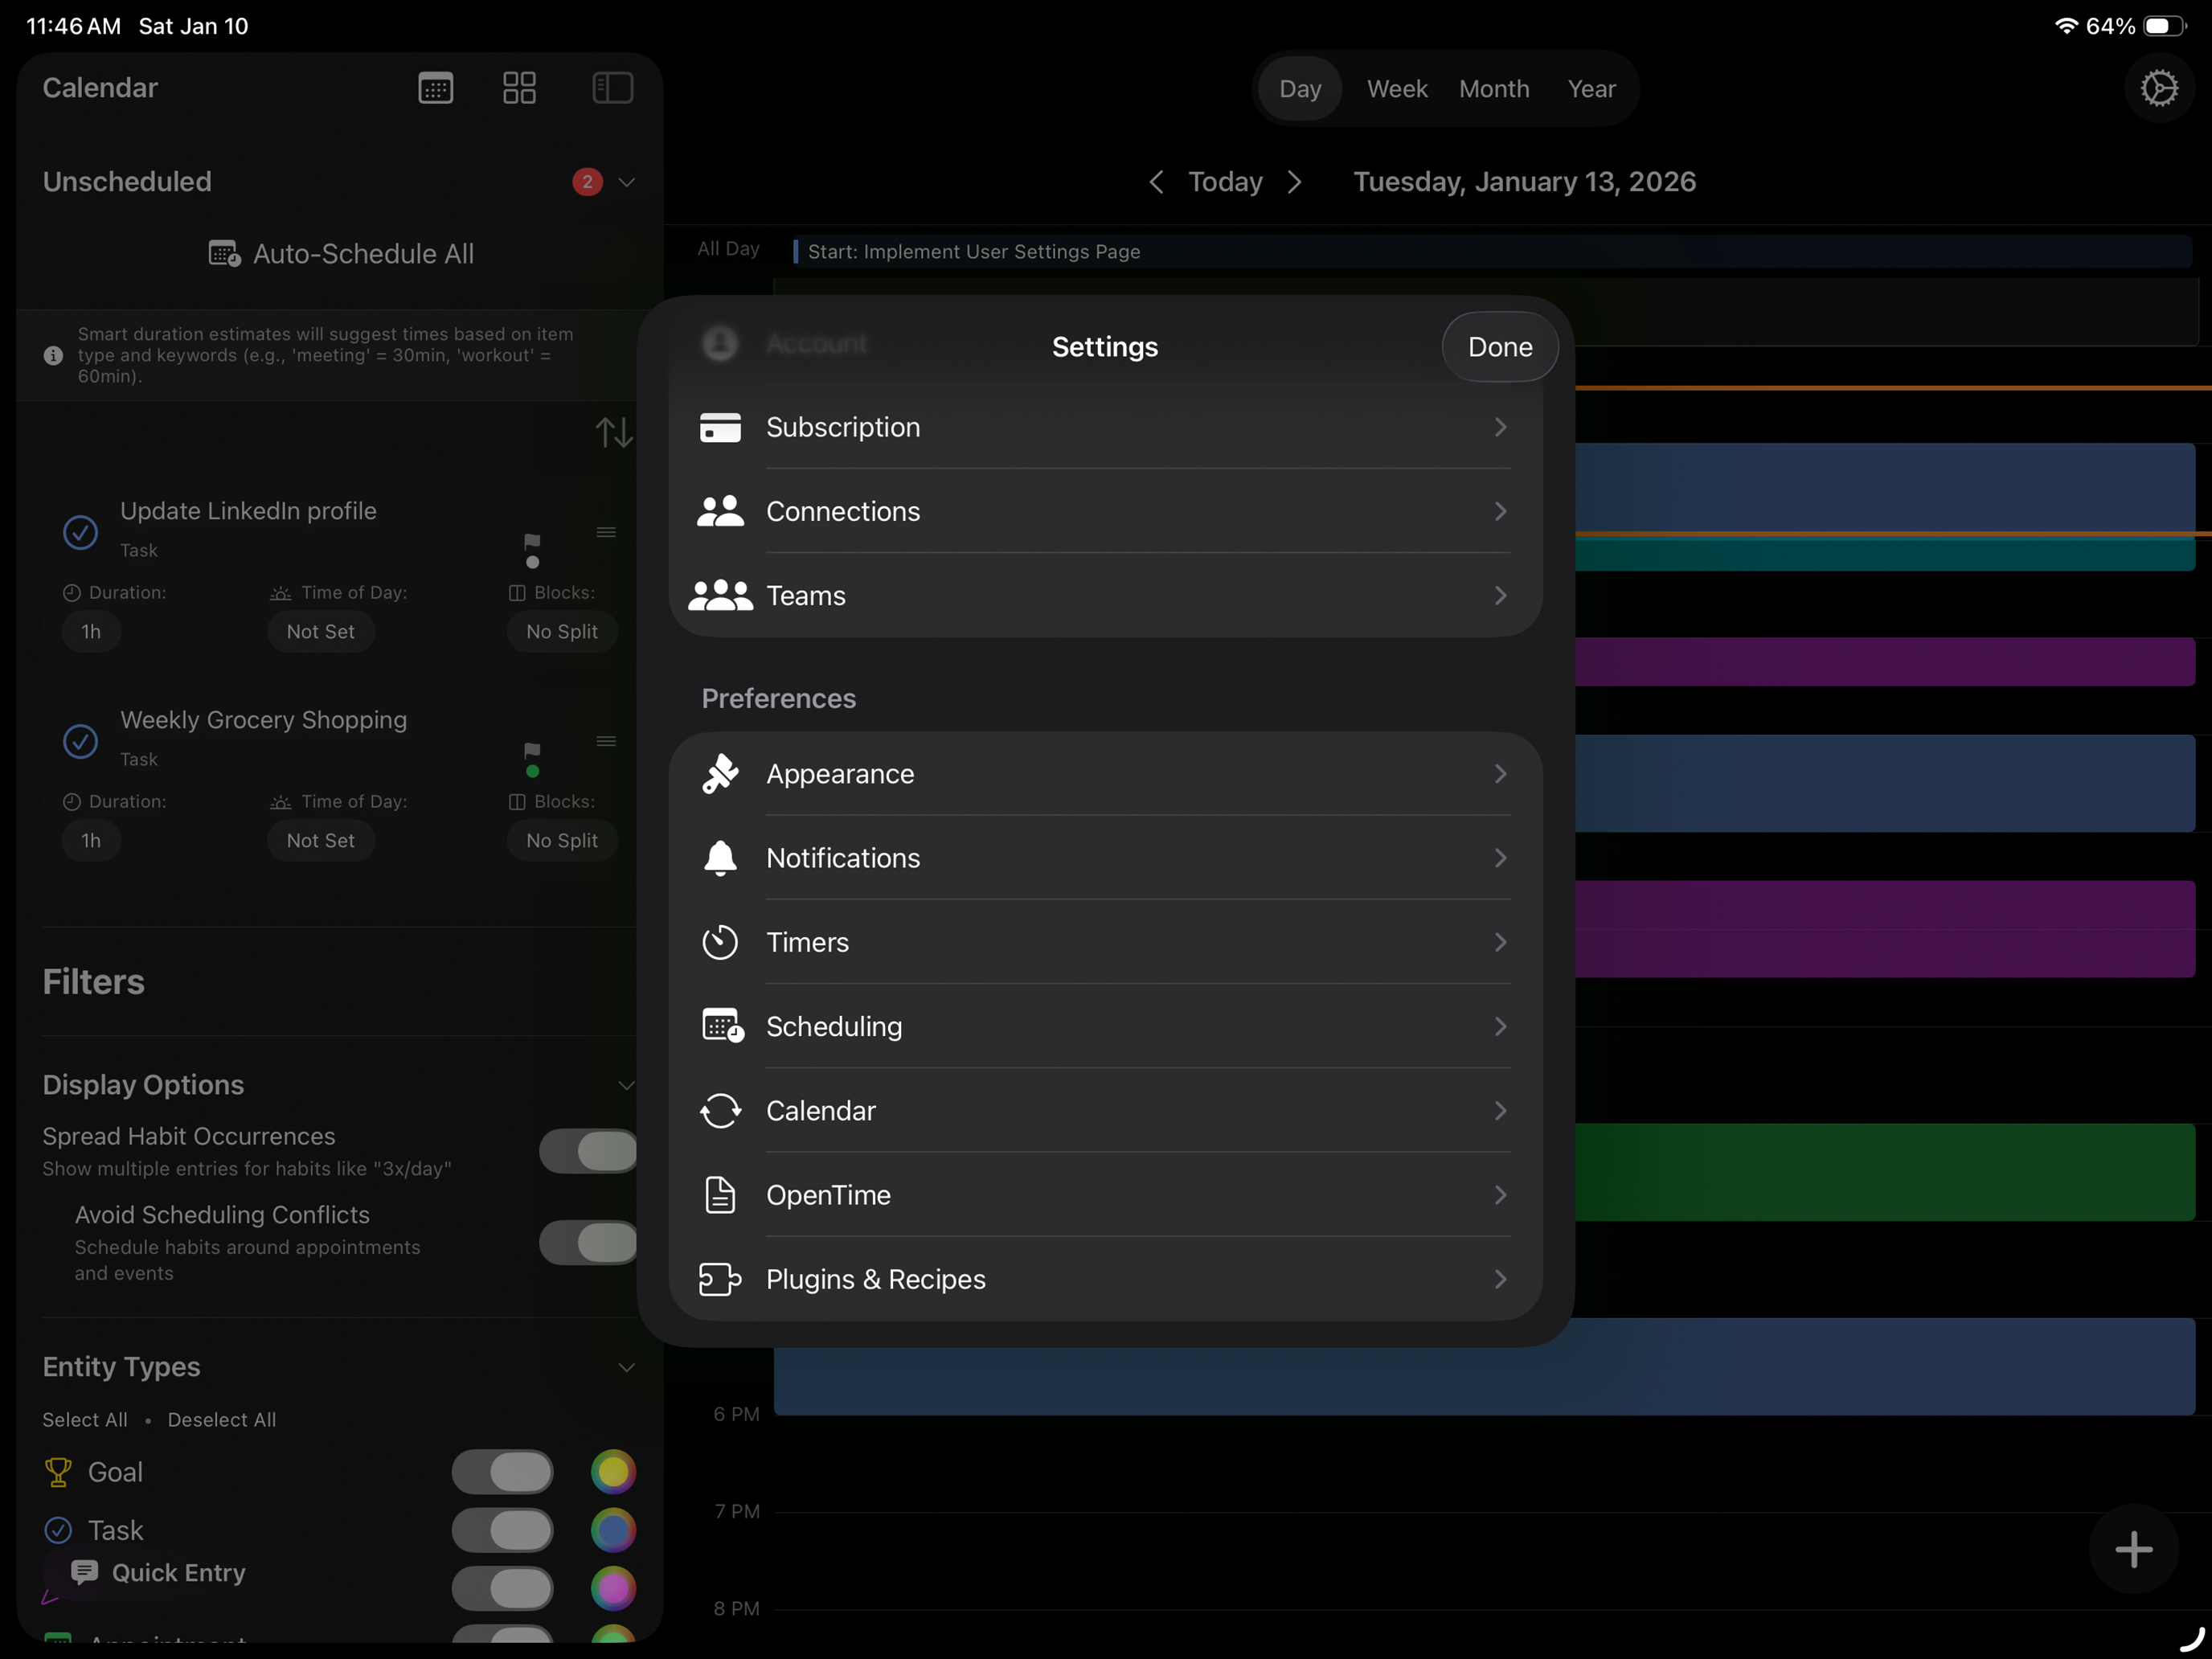
Task: Toggle Avoid Scheduling Conflicts switch
Action: (588, 1242)
